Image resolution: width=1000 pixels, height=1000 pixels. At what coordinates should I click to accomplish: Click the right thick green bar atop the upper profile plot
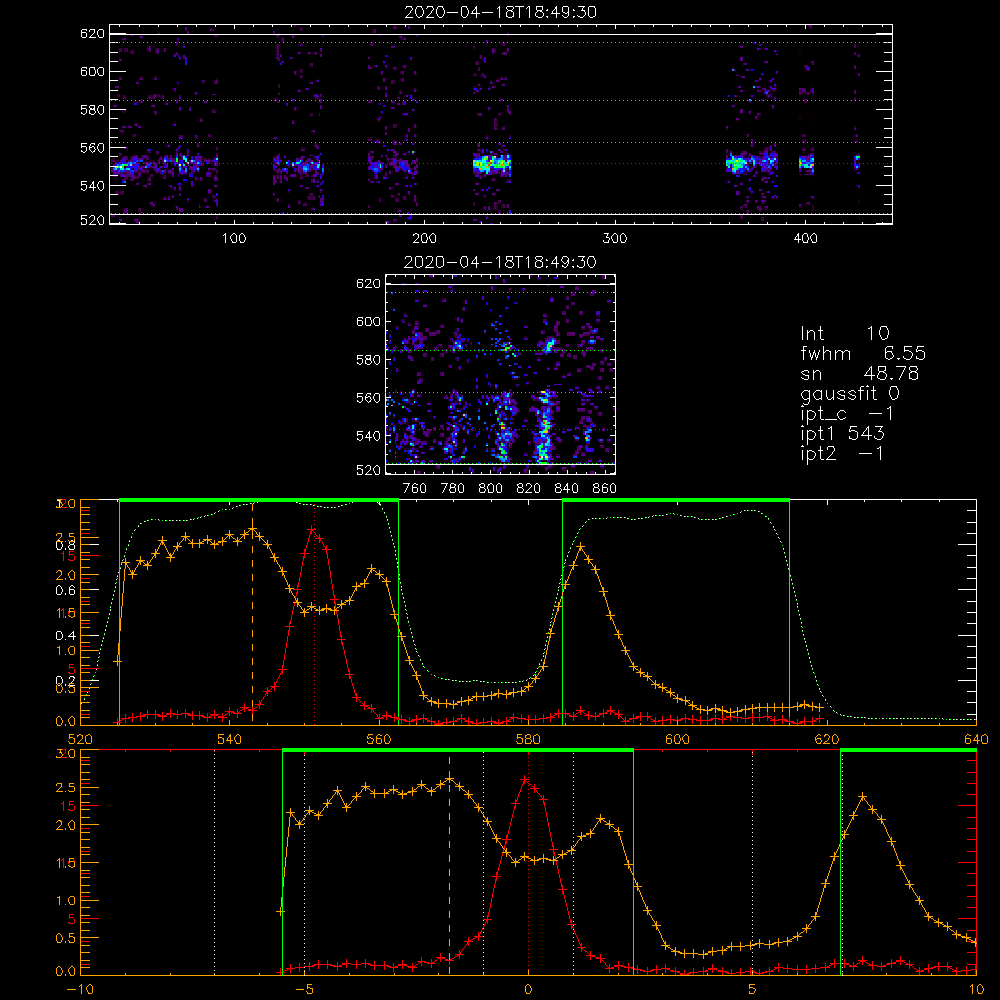click(x=676, y=500)
